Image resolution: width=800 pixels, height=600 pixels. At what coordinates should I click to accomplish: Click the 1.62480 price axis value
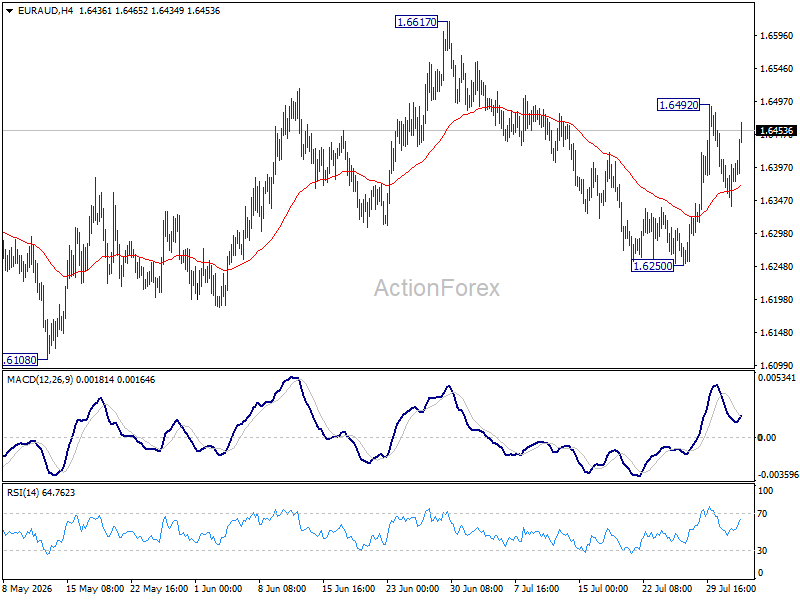(777, 267)
